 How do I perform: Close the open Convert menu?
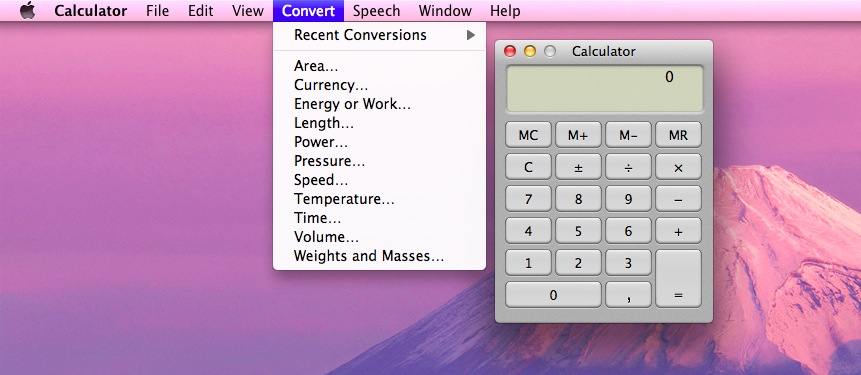point(308,11)
